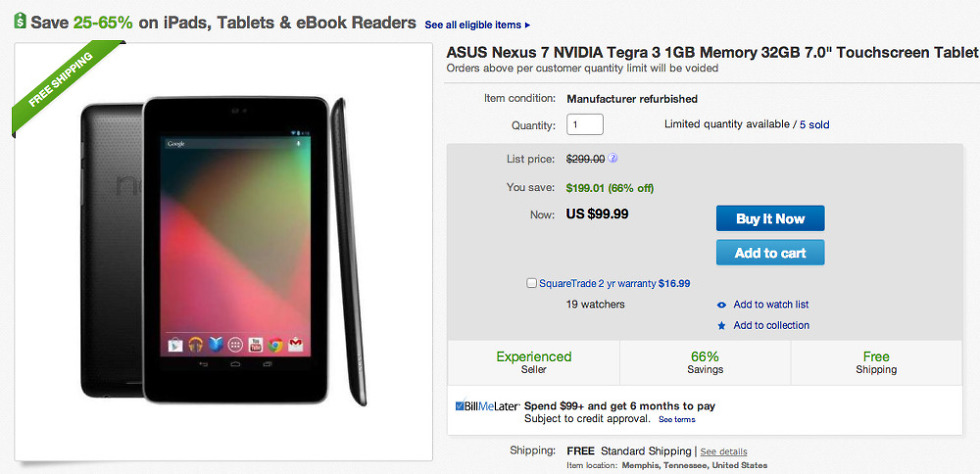
Task: Open the shipping See details link
Action: (x=723, y=452)
